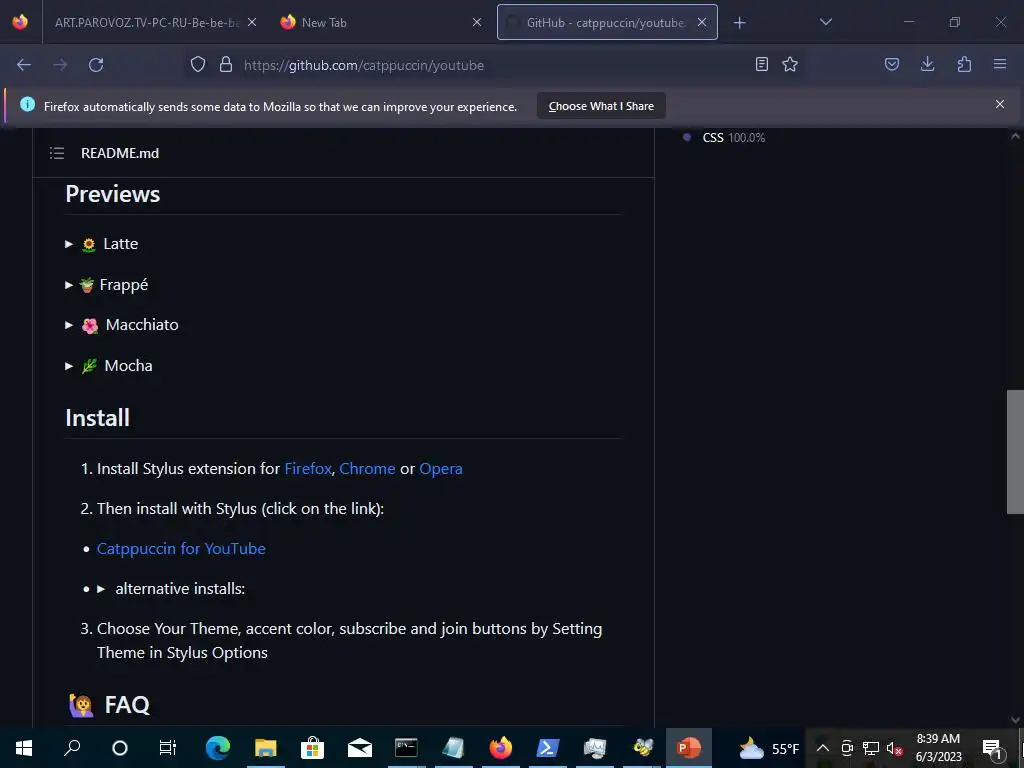Open the notification center icon
This screenshot has height=768, width=1024.
tap(993, 749)
